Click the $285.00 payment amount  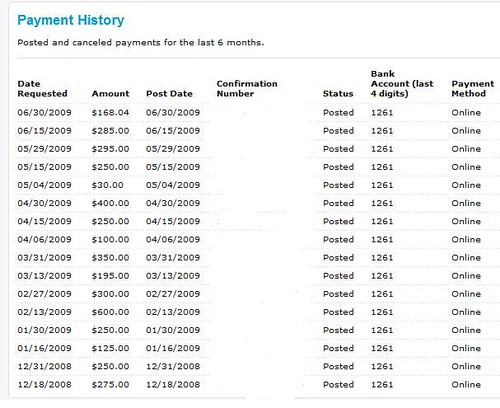[110, 131]
